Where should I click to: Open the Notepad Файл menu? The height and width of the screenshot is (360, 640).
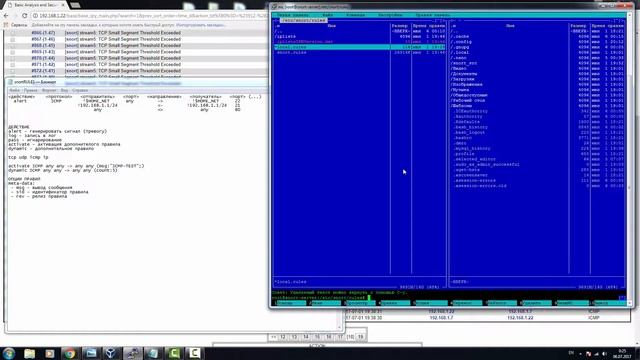tap(14, 90)
